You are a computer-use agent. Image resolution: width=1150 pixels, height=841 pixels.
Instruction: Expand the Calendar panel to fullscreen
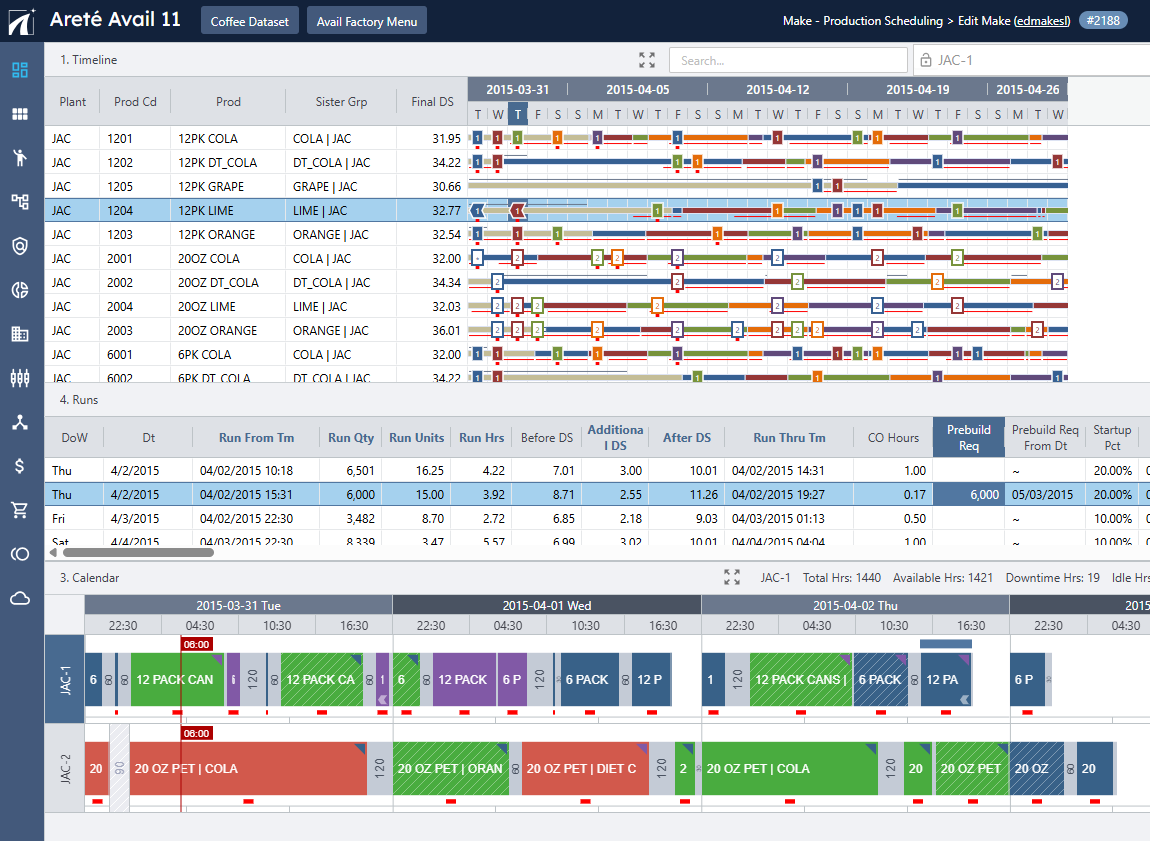point(732,577)
